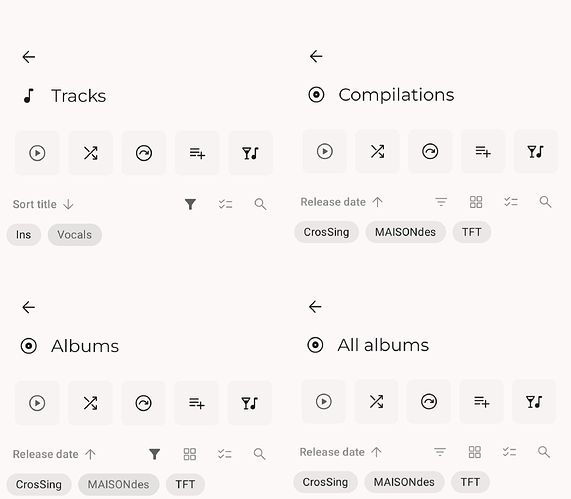Open the filter list icon in All albums
Image resolution: width=571 pixels, height=499 pixels.
pyautogui.click(x=440, y=452)
